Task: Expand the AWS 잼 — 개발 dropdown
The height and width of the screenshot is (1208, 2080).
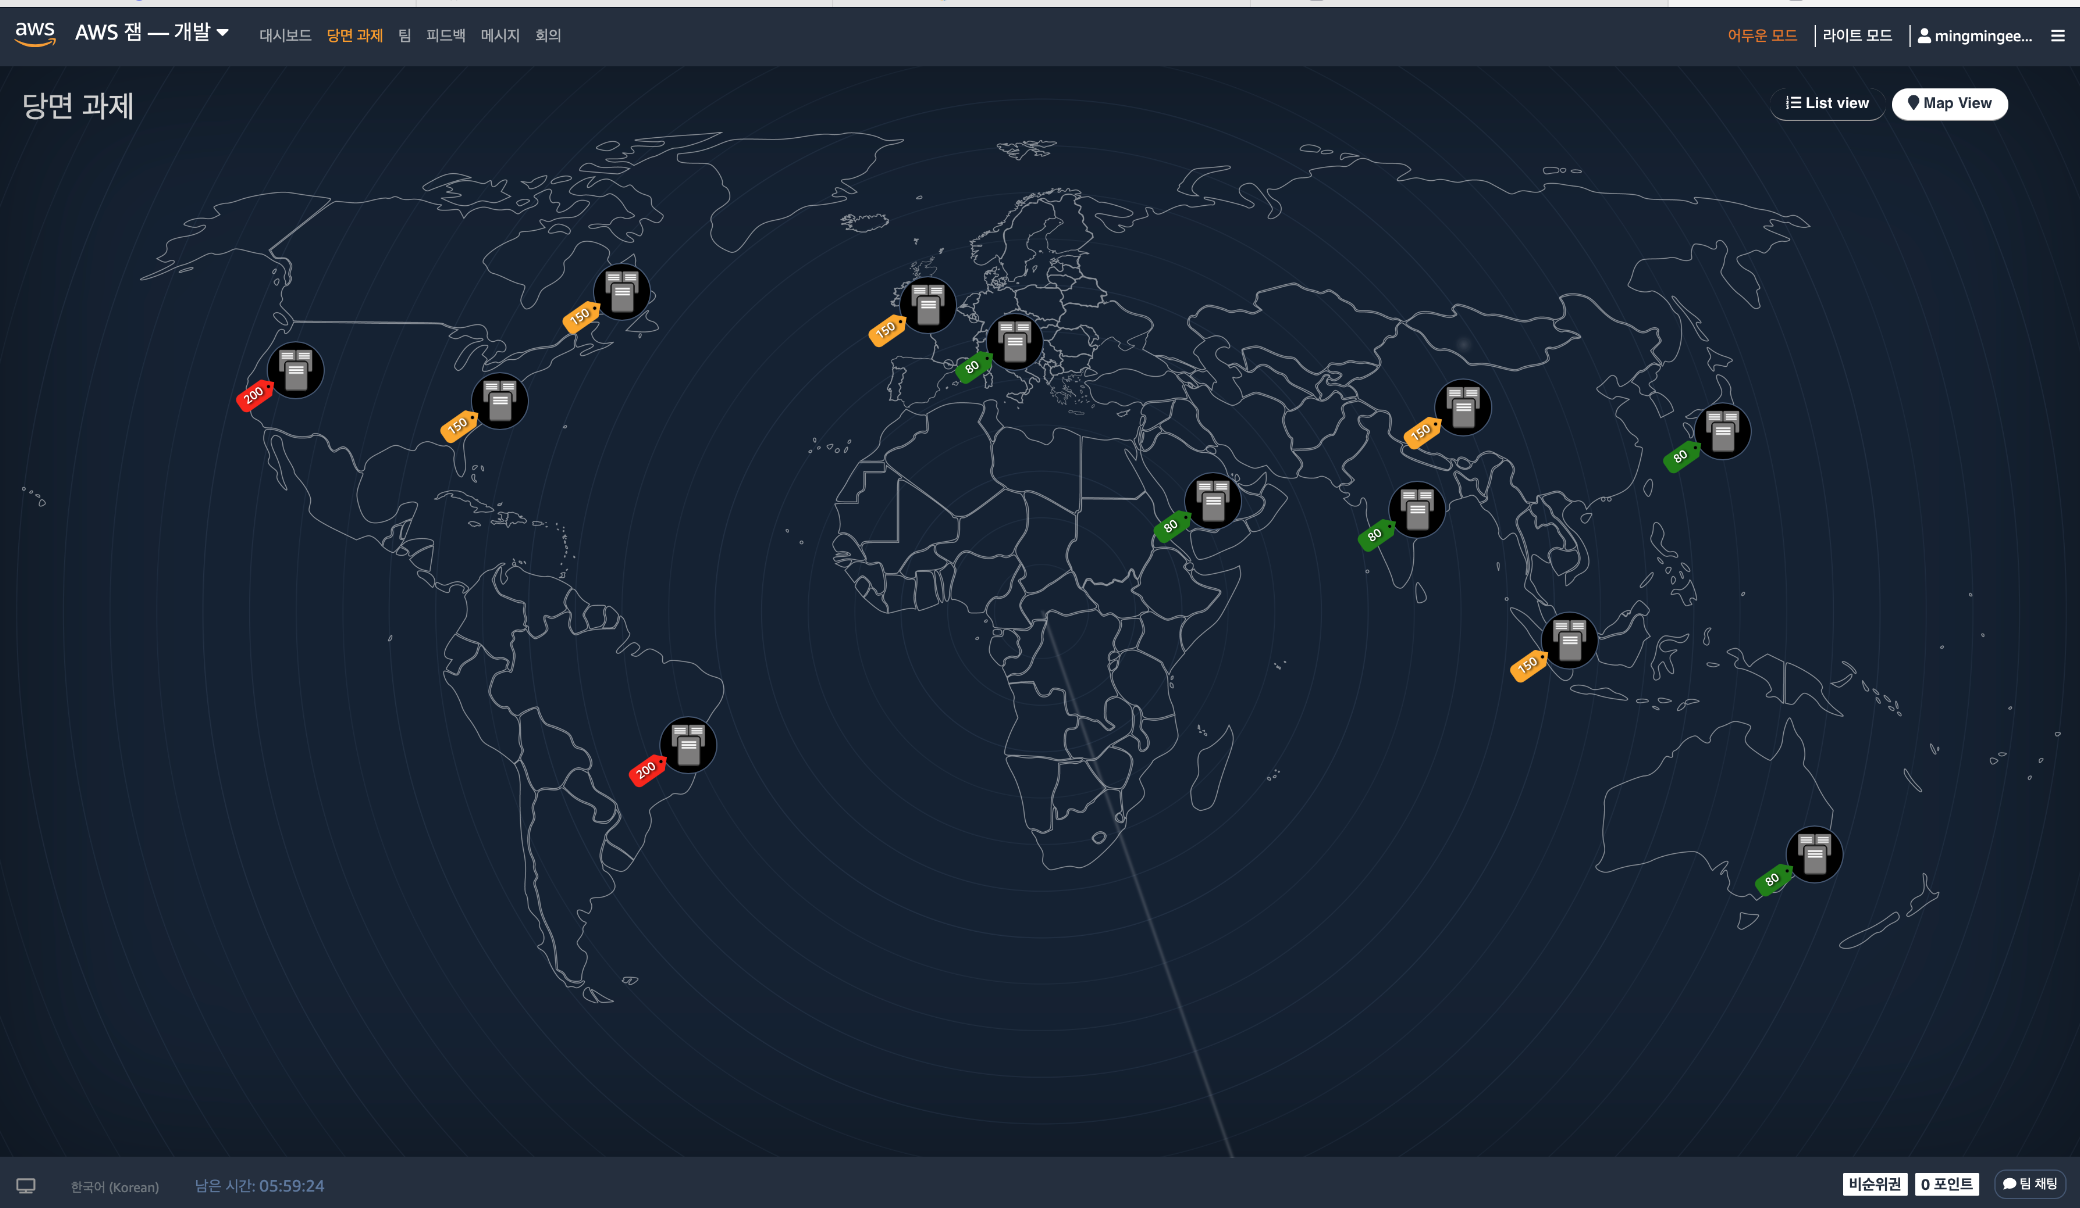Action: [x=152, y=33]
